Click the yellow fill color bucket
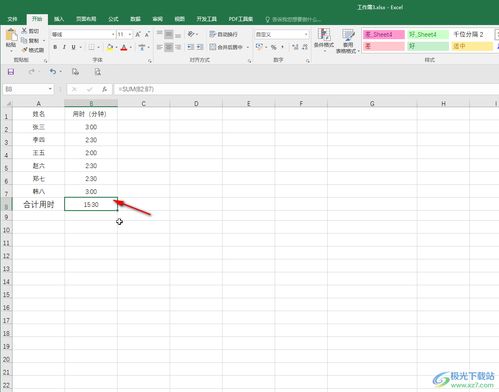Viewport: 499px width, 392px height. tap(110, 47)
